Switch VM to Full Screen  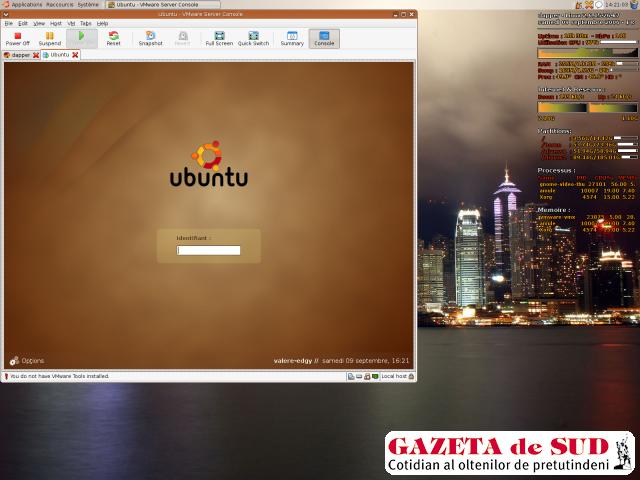(x=219, y=39)
